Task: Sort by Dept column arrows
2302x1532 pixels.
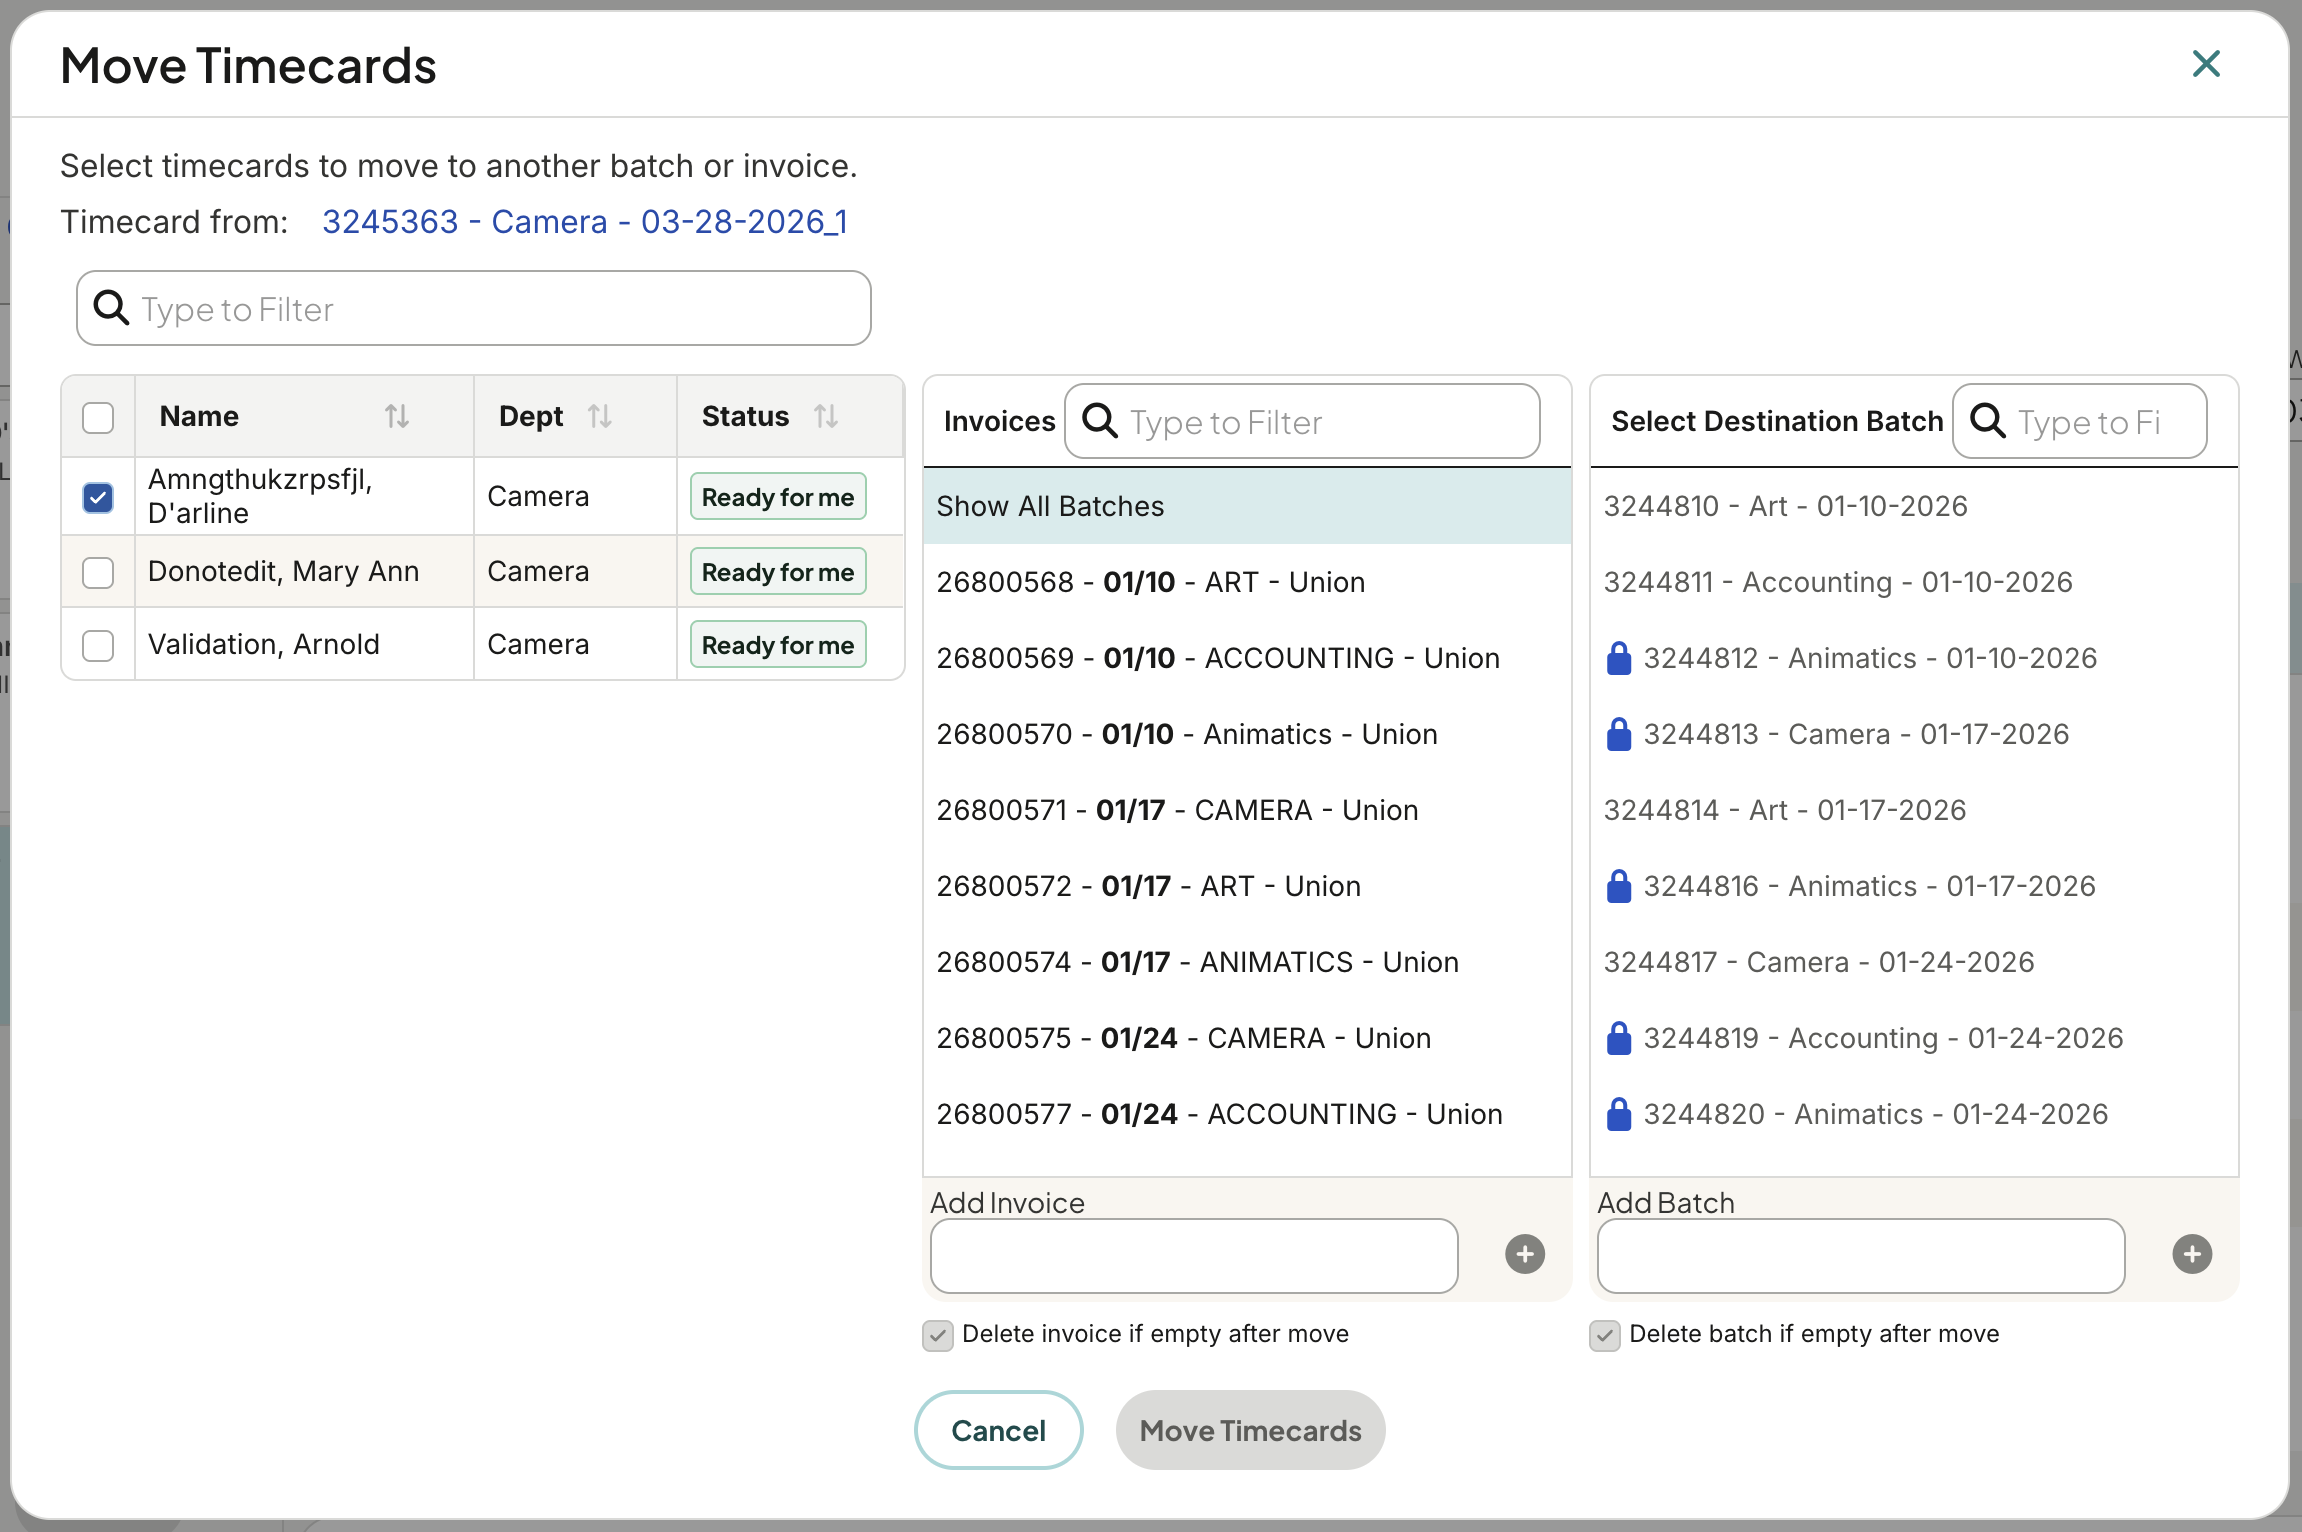Action: pos(600,416)
